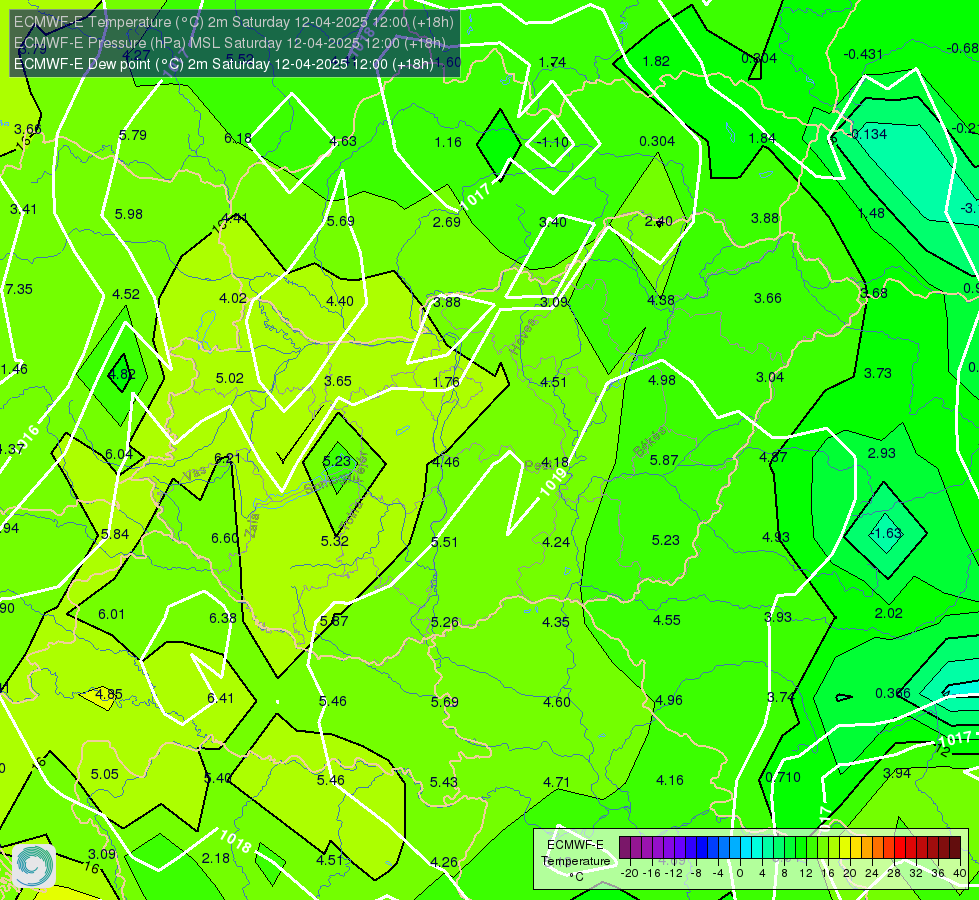This screenshot has width=979, height=900.
Task: Click the 4.18 dew point value
Action: (554, 462)
